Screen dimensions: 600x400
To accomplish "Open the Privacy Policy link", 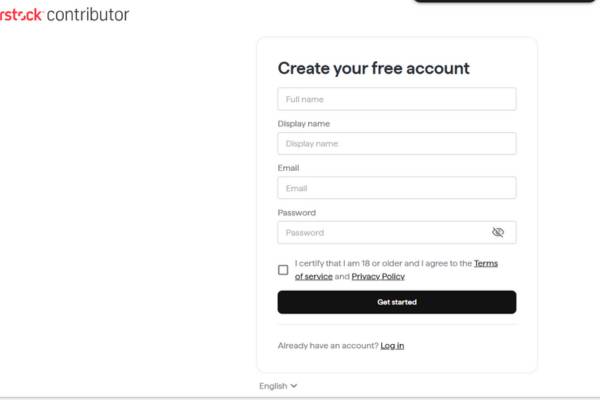I will [x=378, y=276].
